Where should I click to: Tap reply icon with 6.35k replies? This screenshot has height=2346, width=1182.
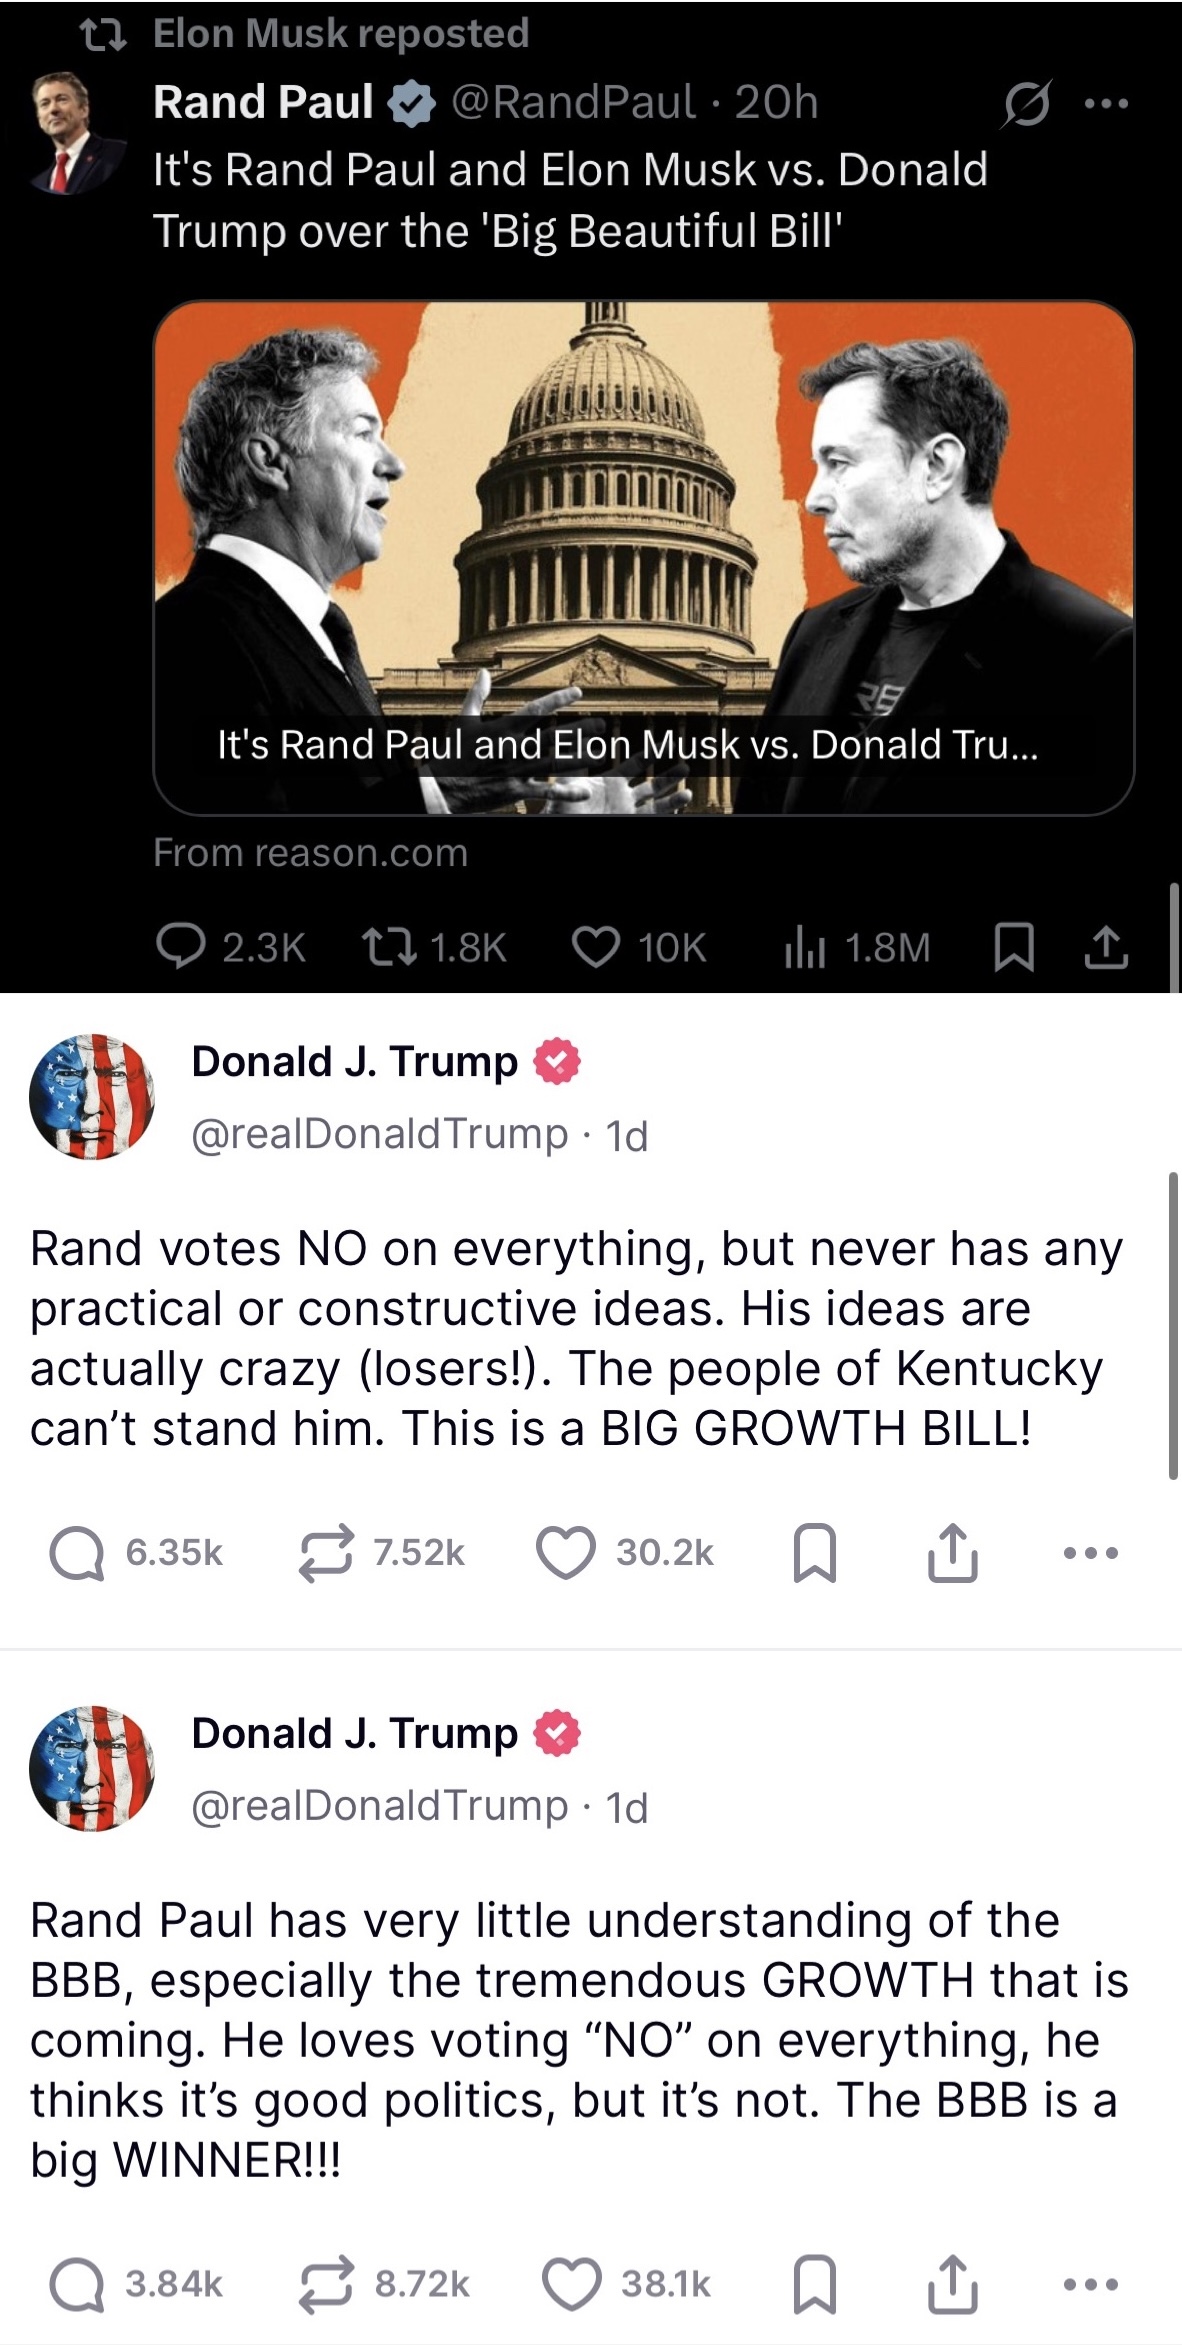pyautogui.click(x=76, y=1554)
